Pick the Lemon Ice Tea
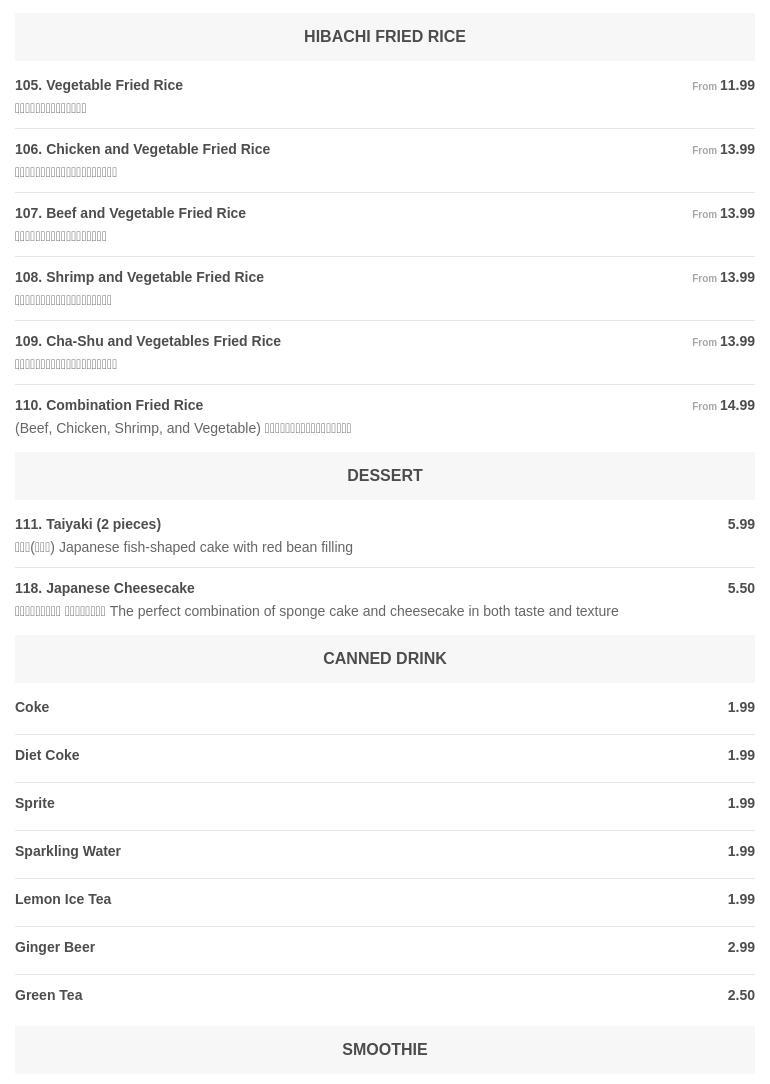 tap(384, 899)
